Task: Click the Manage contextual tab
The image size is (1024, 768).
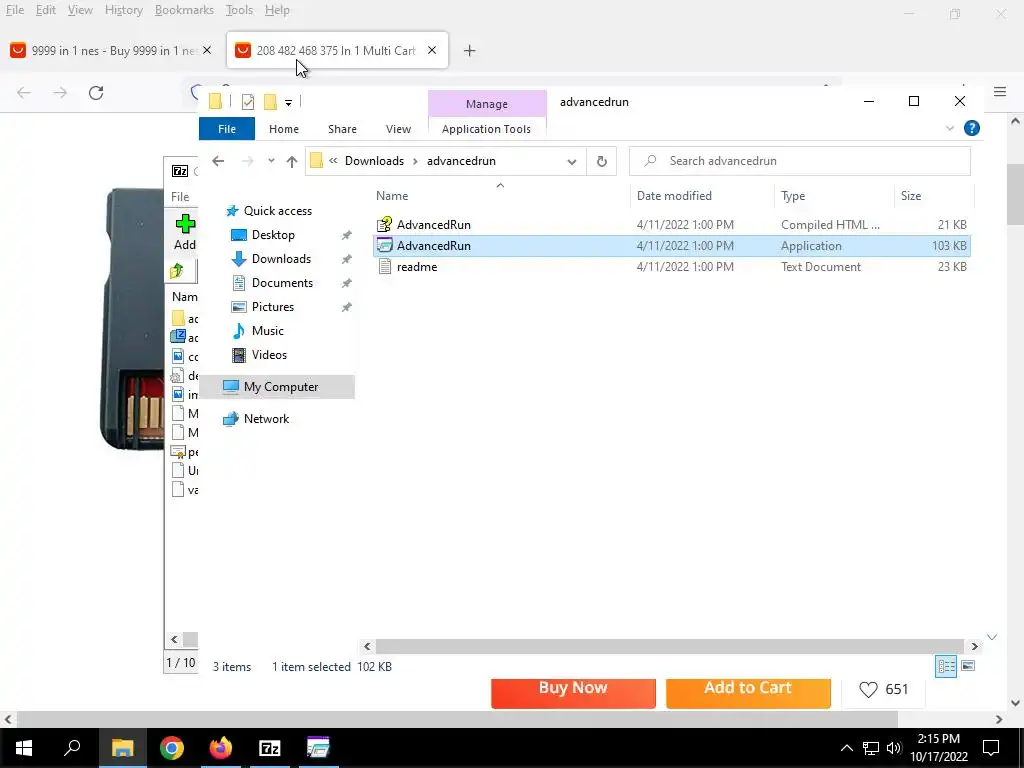Action: coord(487,104)
